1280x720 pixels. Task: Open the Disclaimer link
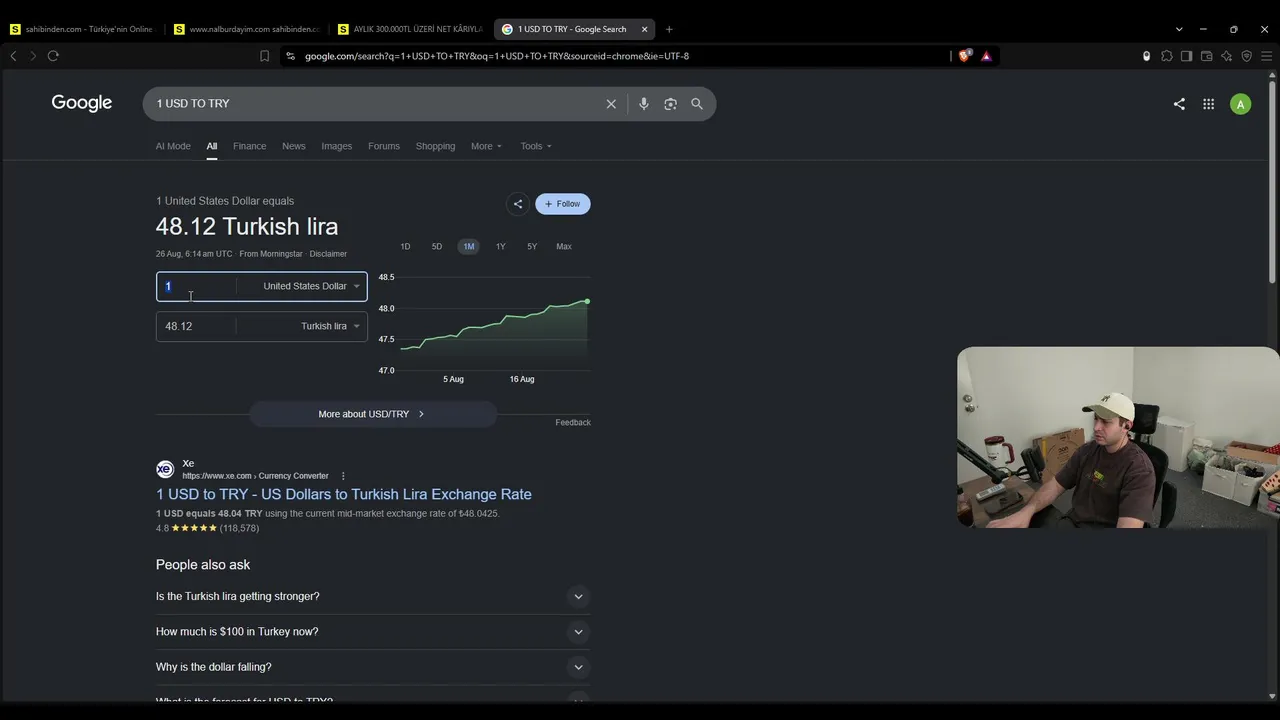(x=328, y=254)
